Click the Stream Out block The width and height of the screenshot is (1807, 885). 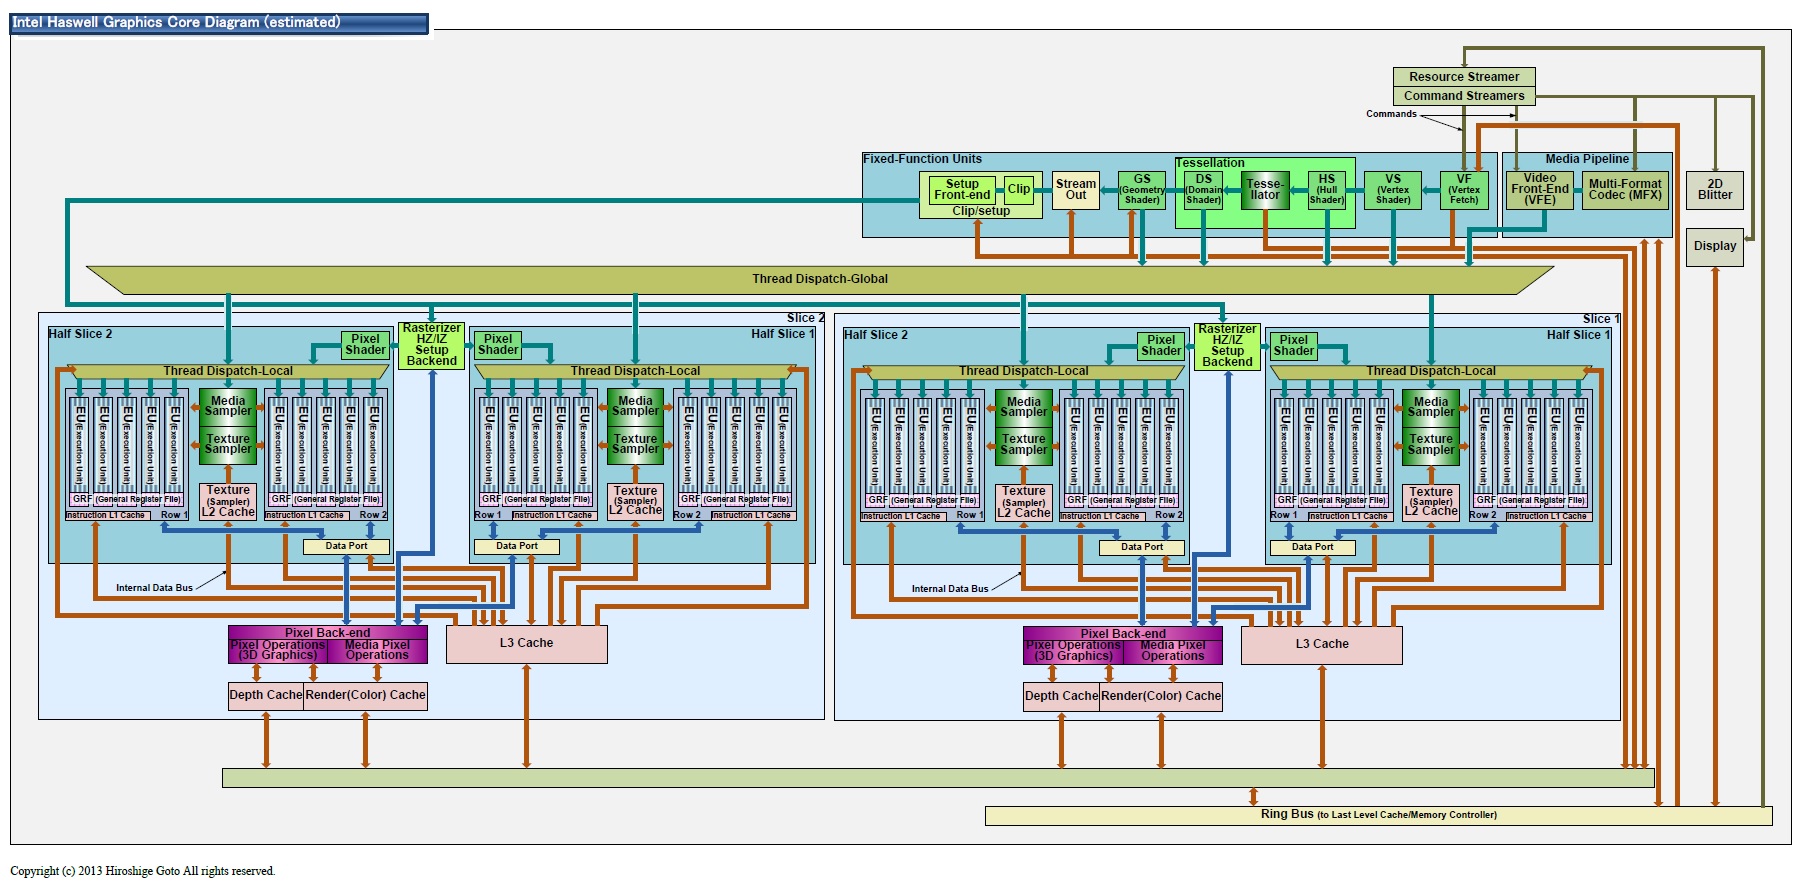[1075, 190]
